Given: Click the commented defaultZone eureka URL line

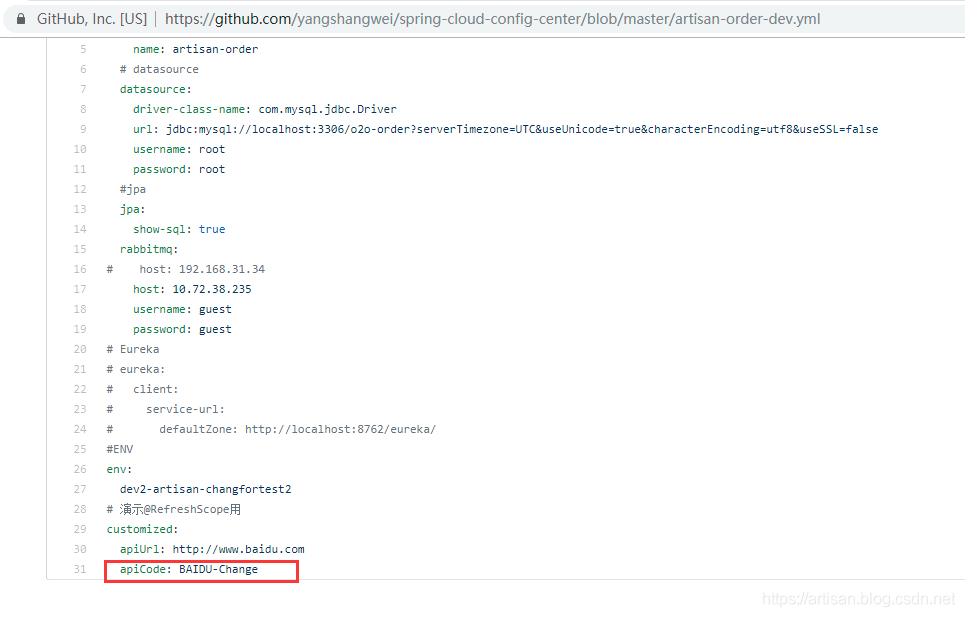Looking at the screenshot, I should click(x=297, y=429).
